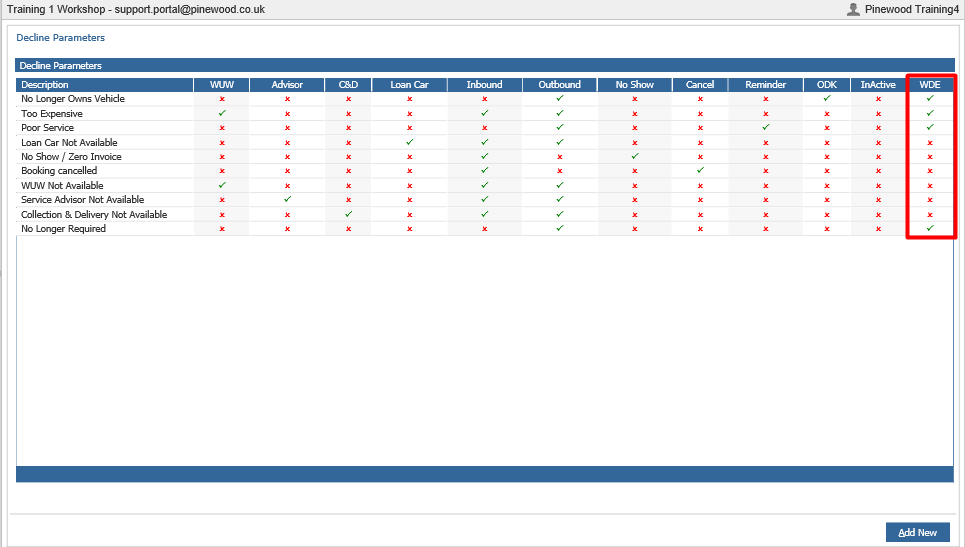Select the 'No Longer Owns Vehicle' row

485,98
